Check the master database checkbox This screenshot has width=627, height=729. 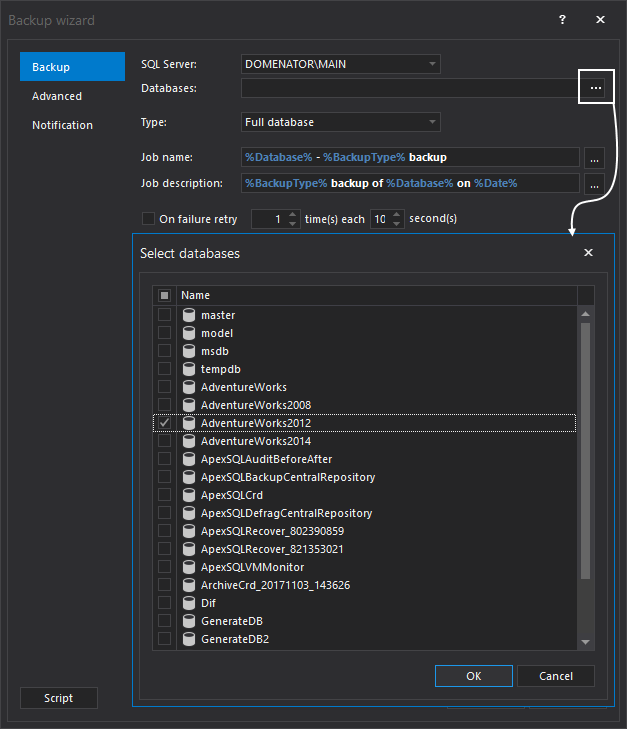pyautogui.click(x=164, y=315)
